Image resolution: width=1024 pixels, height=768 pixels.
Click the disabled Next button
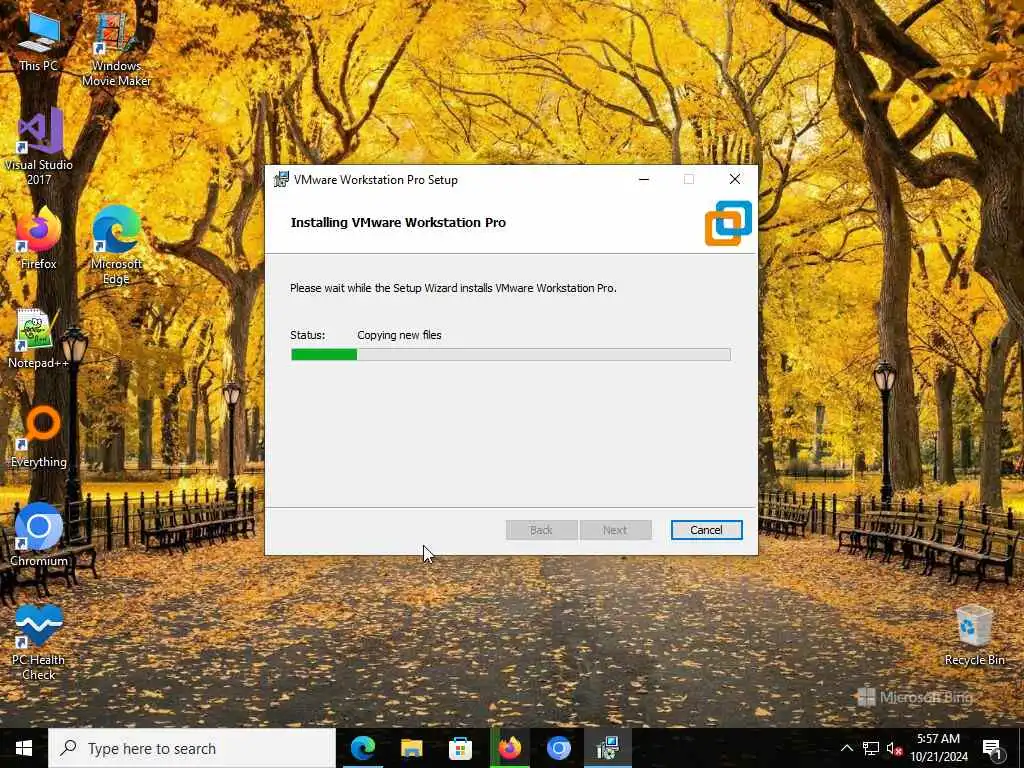click(615, 530)
